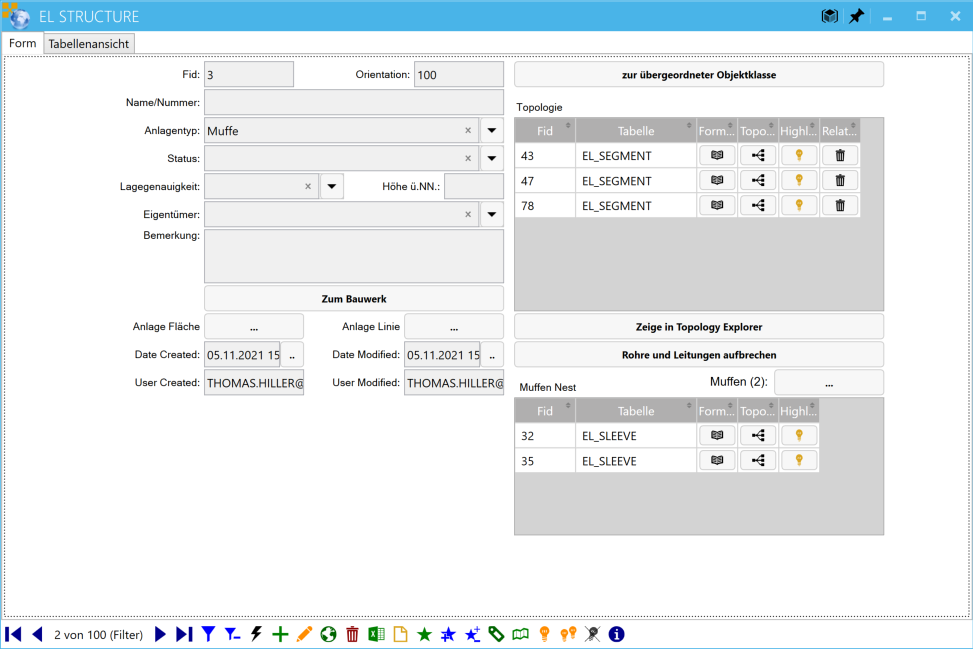Open topology for EL_SEGMENT Fid 47
This screenshot has width=973, height=649.
pos(757,181)
